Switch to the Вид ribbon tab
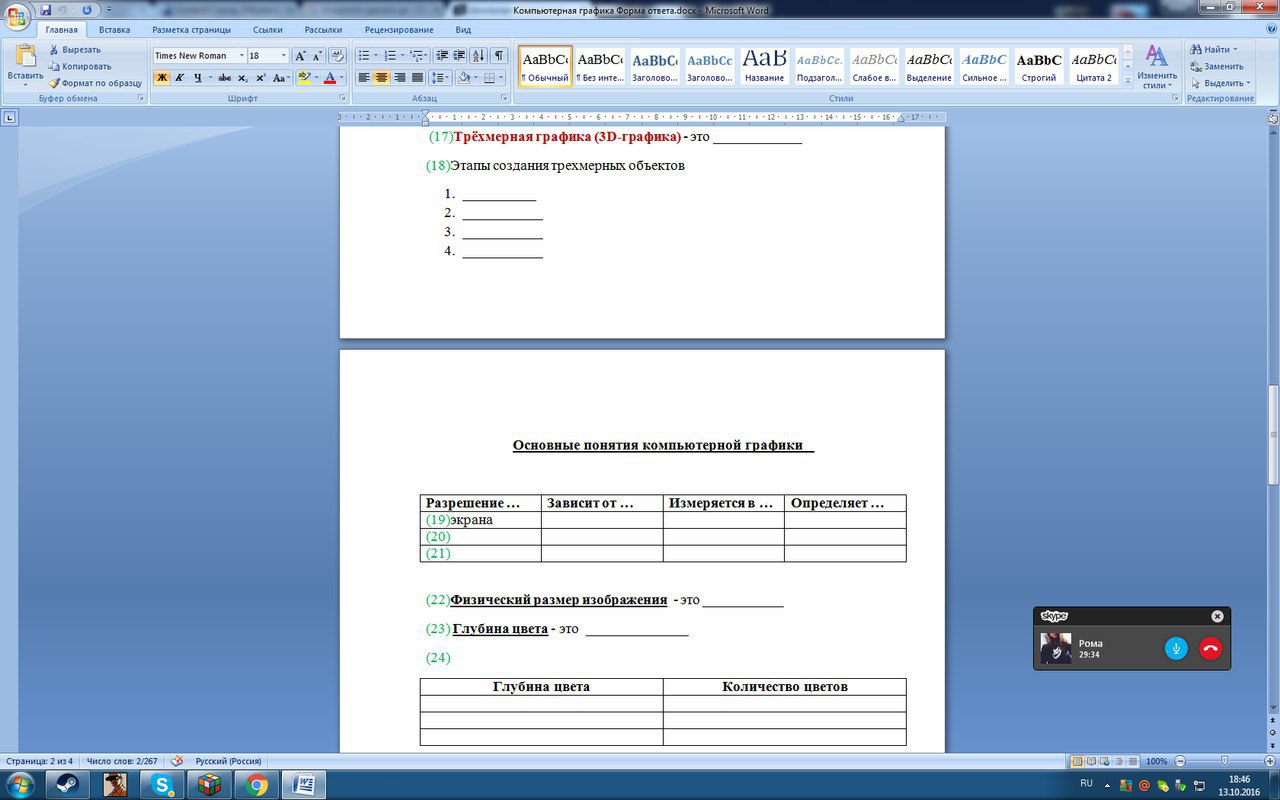This screenshot has width=1280, height=800. click(463, 30)
